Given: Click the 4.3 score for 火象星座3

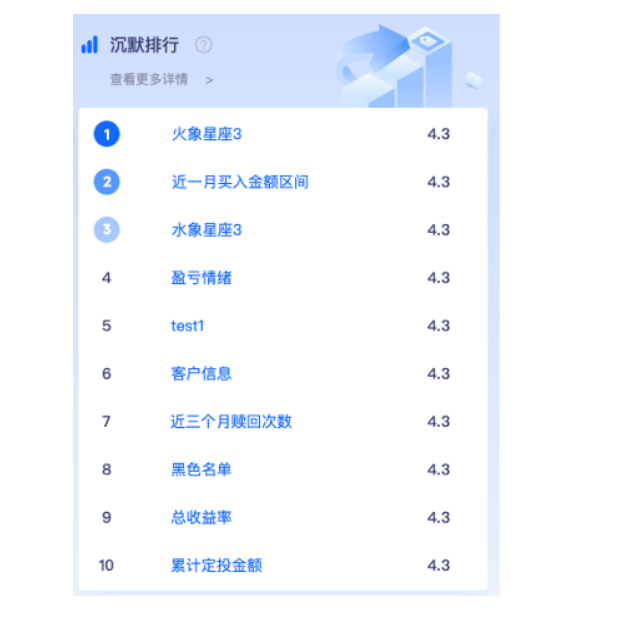Looking at the screenshot, I should tap(439, 134).
